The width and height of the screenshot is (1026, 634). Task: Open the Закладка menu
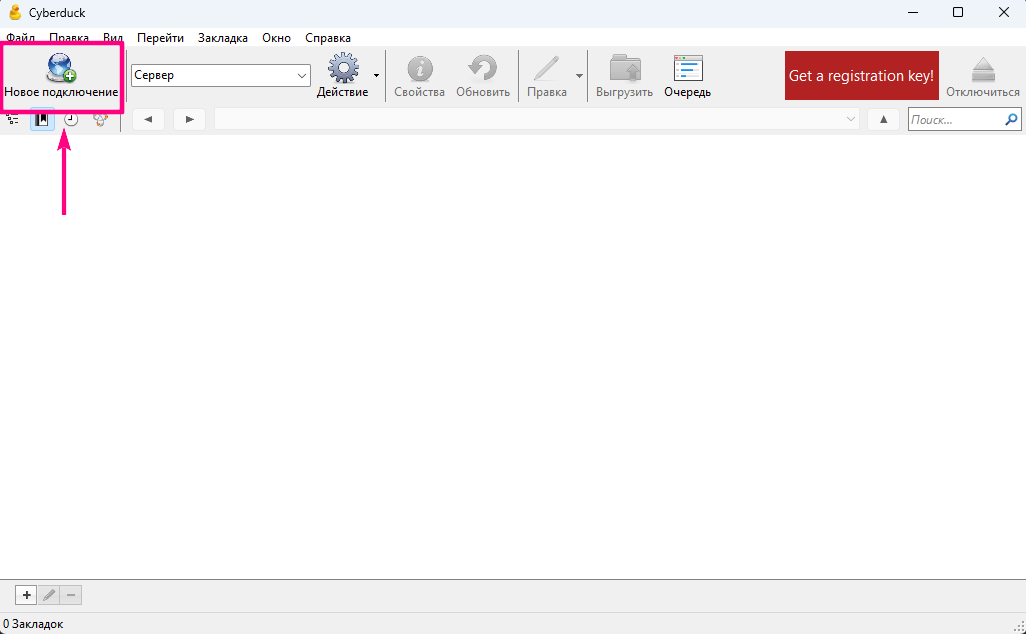coord(222,38)
